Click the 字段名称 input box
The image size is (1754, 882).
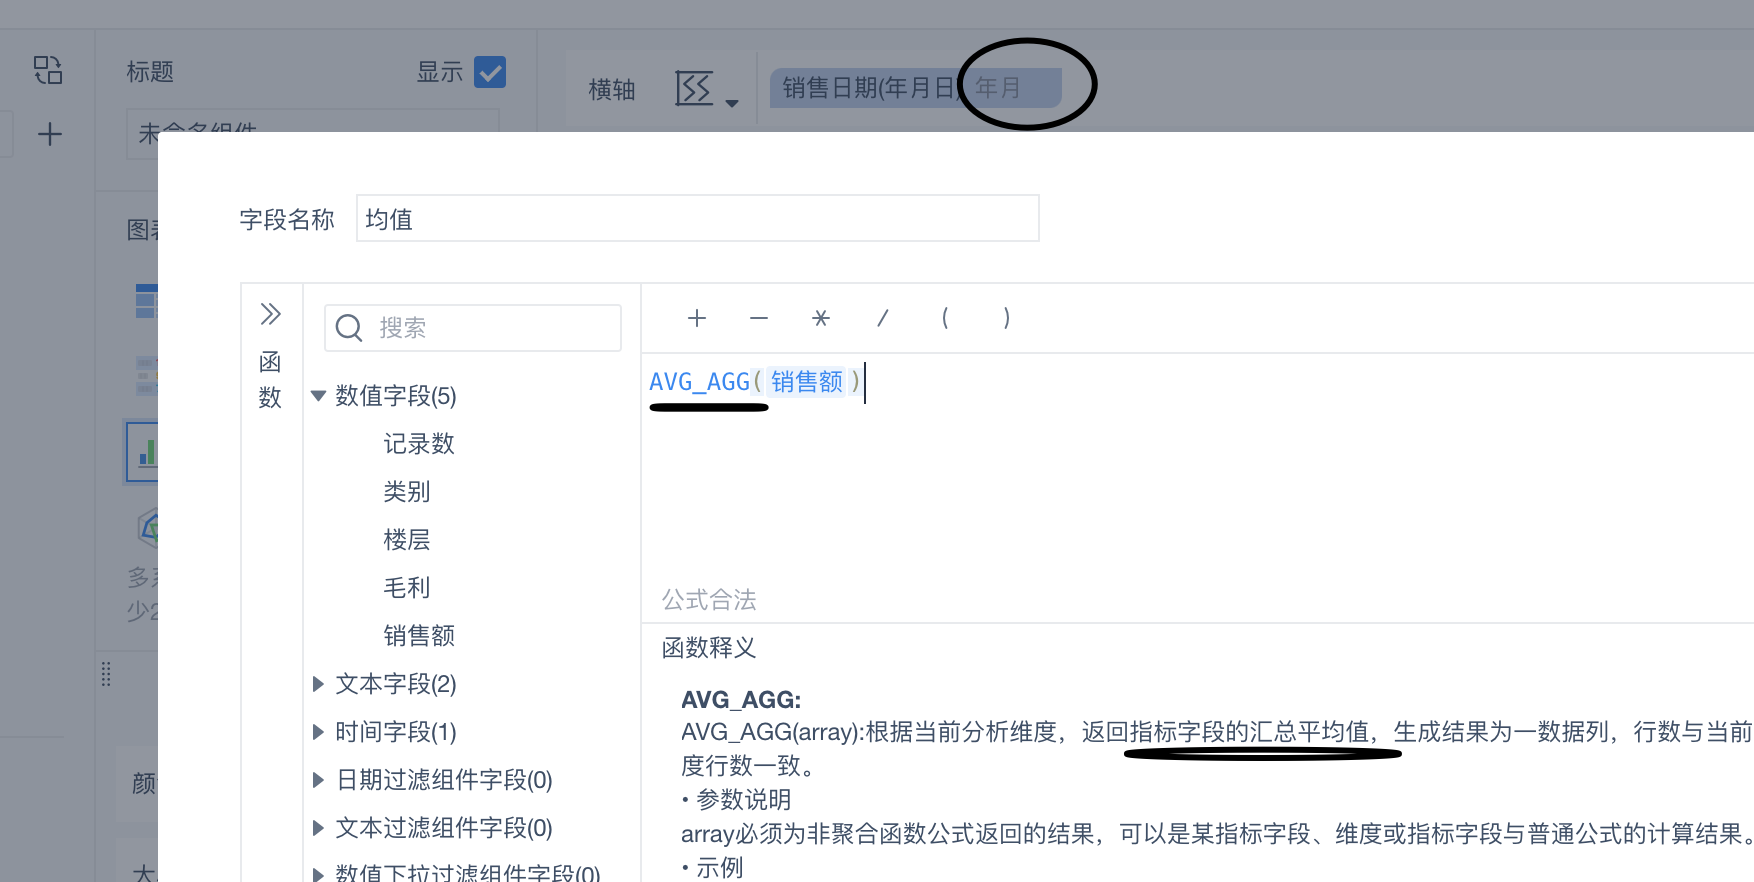point(698,218)
